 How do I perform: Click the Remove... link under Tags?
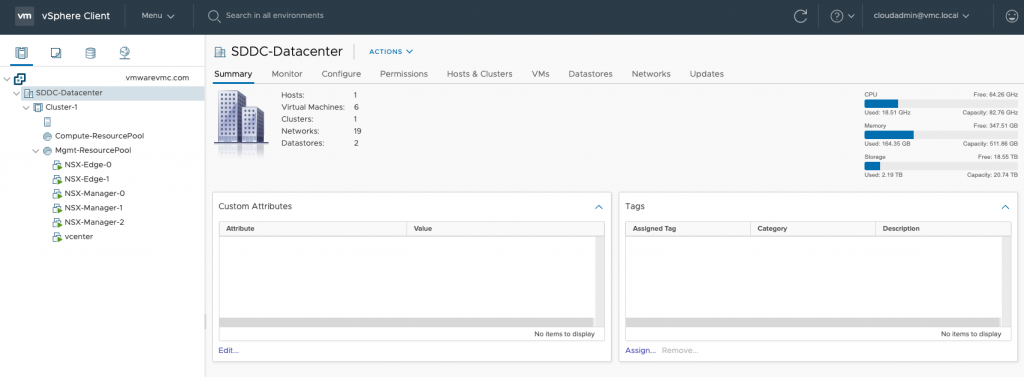pos(680,350)
